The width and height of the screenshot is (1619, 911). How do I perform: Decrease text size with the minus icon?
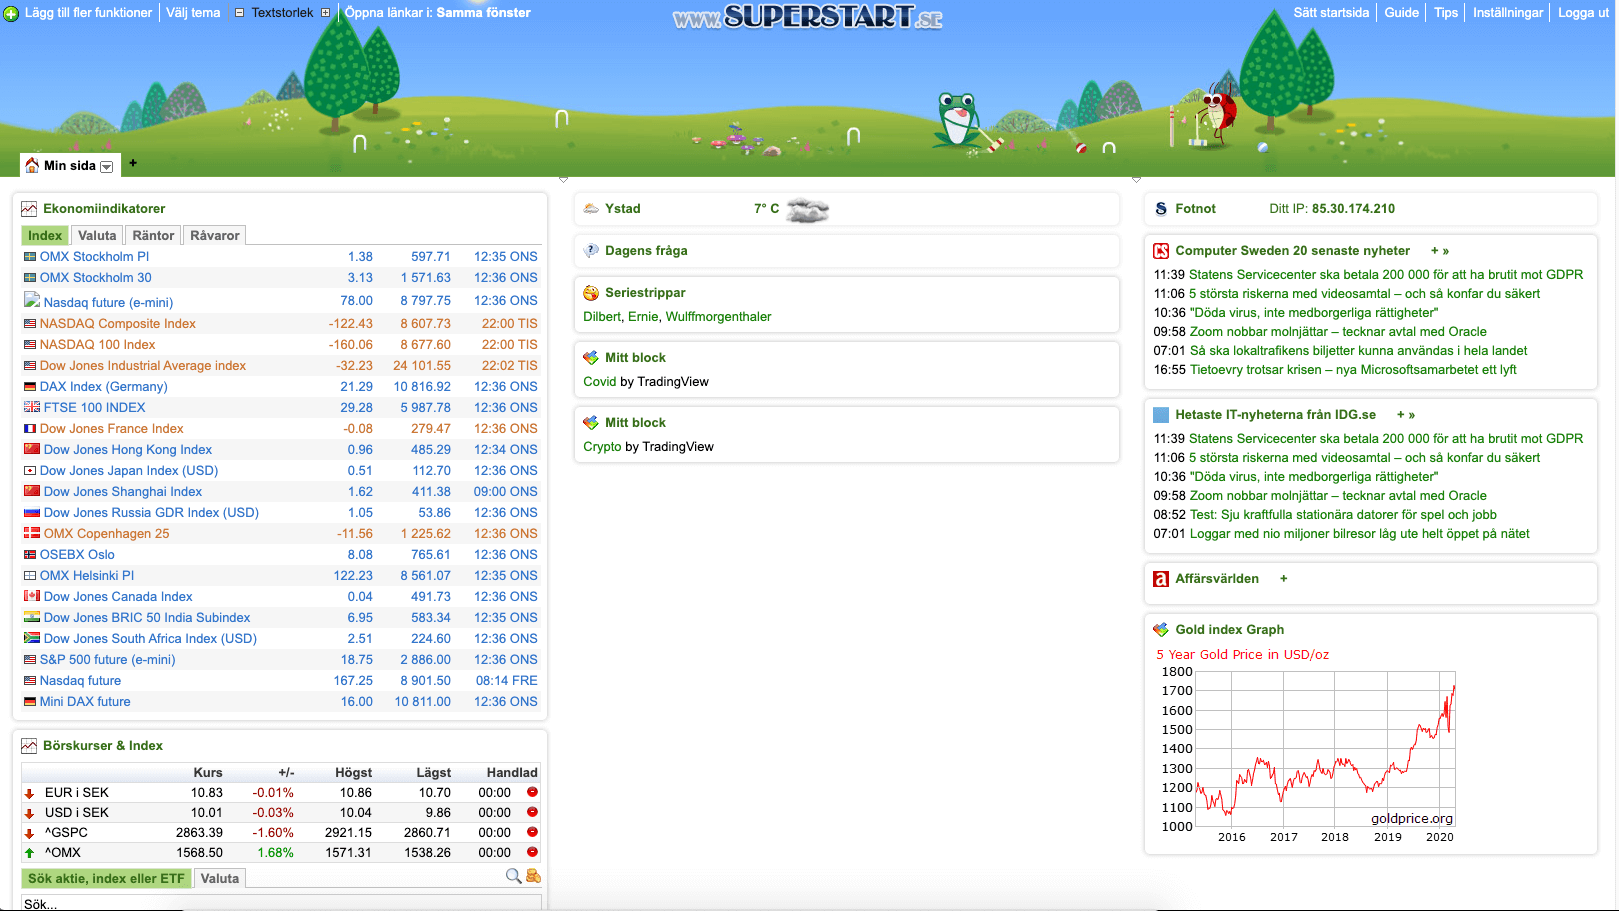point(240,13)
